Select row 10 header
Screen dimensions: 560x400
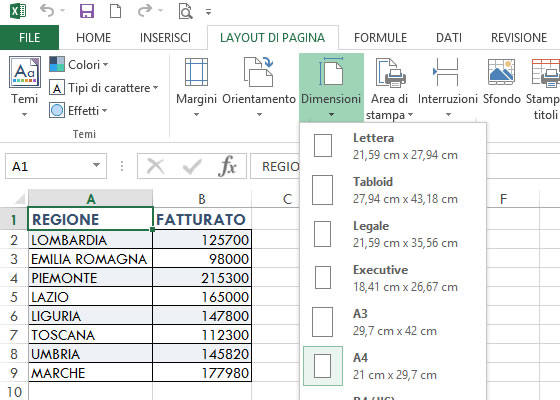point(14,392)
